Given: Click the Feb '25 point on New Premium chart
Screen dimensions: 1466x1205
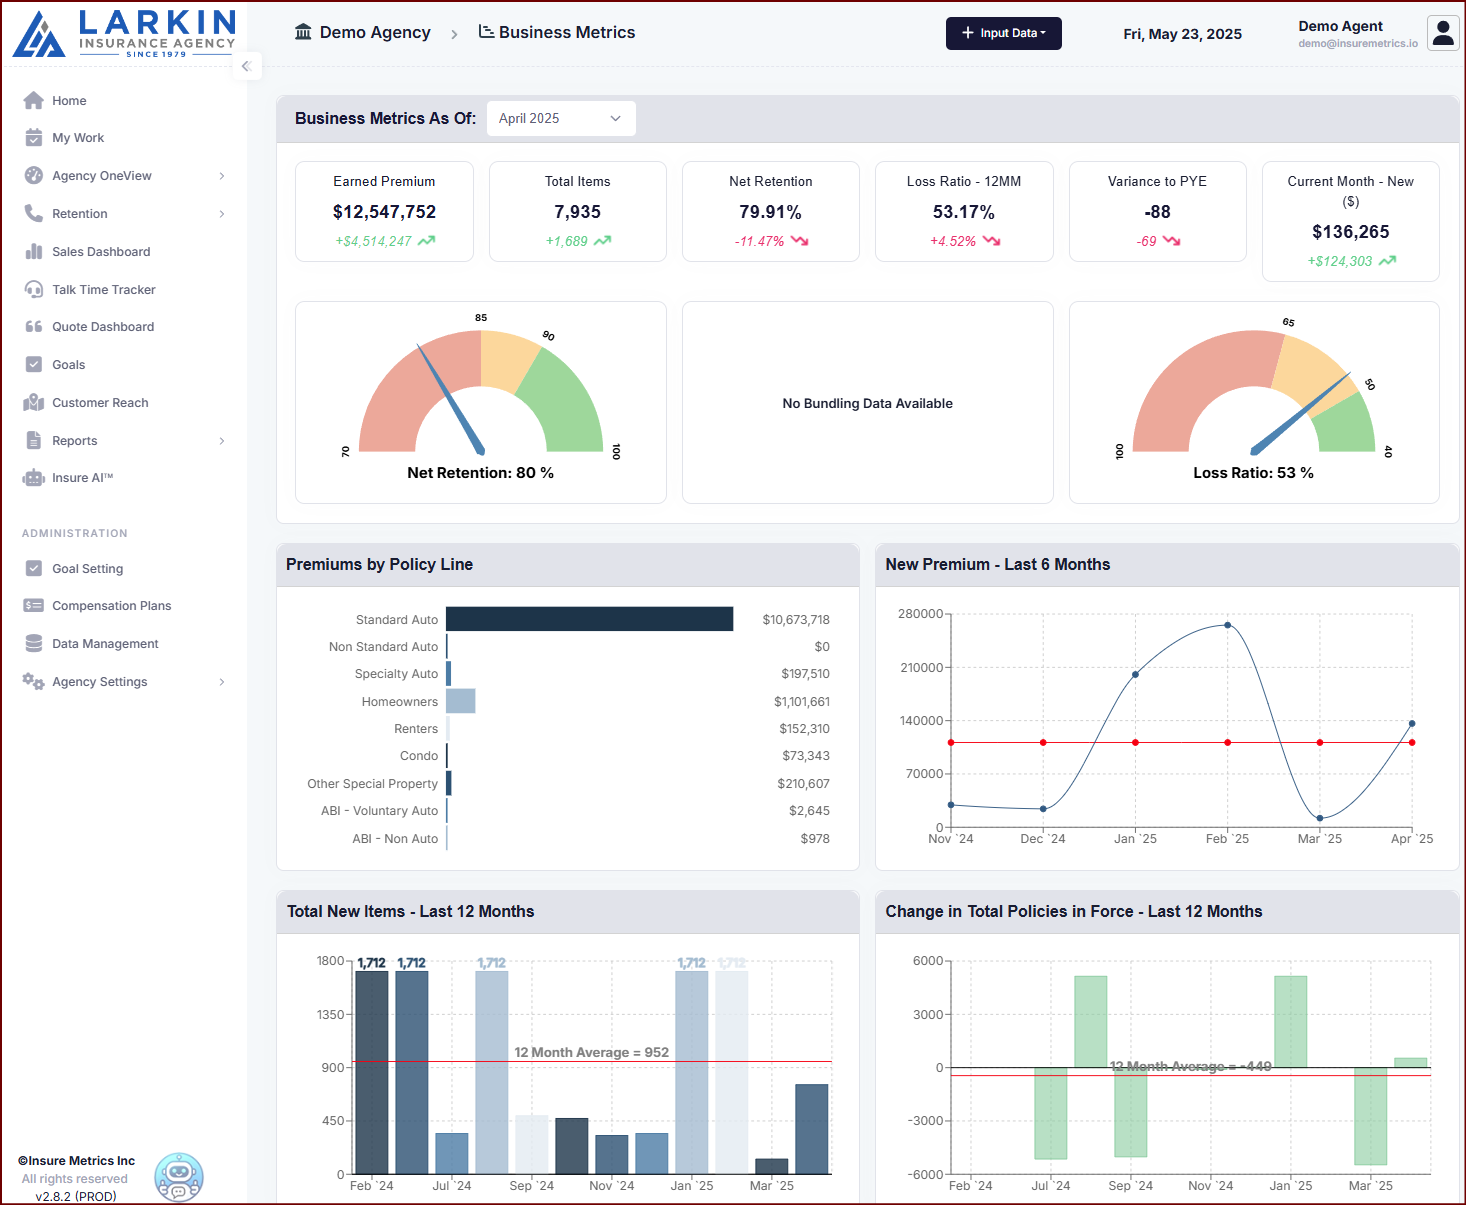Looking at the screenshot, I should 1227,625.
